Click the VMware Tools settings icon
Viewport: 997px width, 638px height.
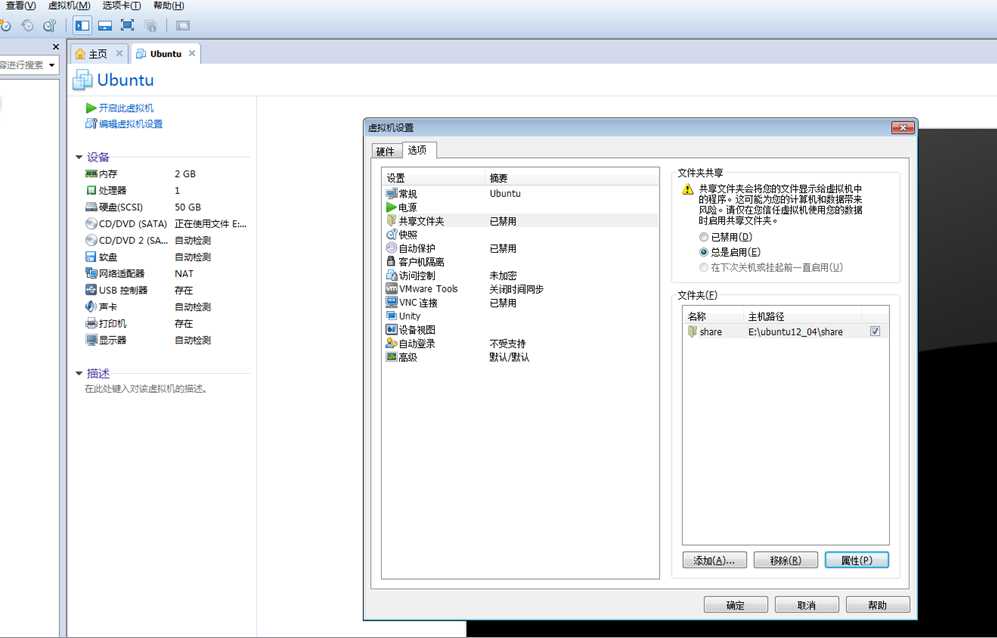[391, 289]
